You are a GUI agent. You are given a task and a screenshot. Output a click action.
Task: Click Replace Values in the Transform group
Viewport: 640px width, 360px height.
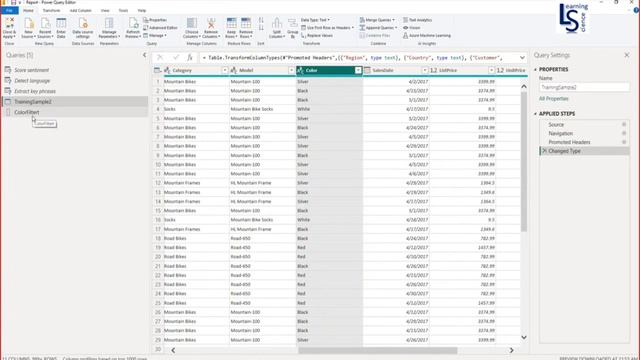[317, 36]
